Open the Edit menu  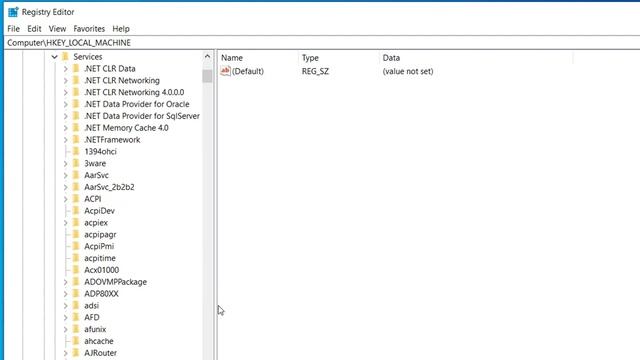point(34,29)
